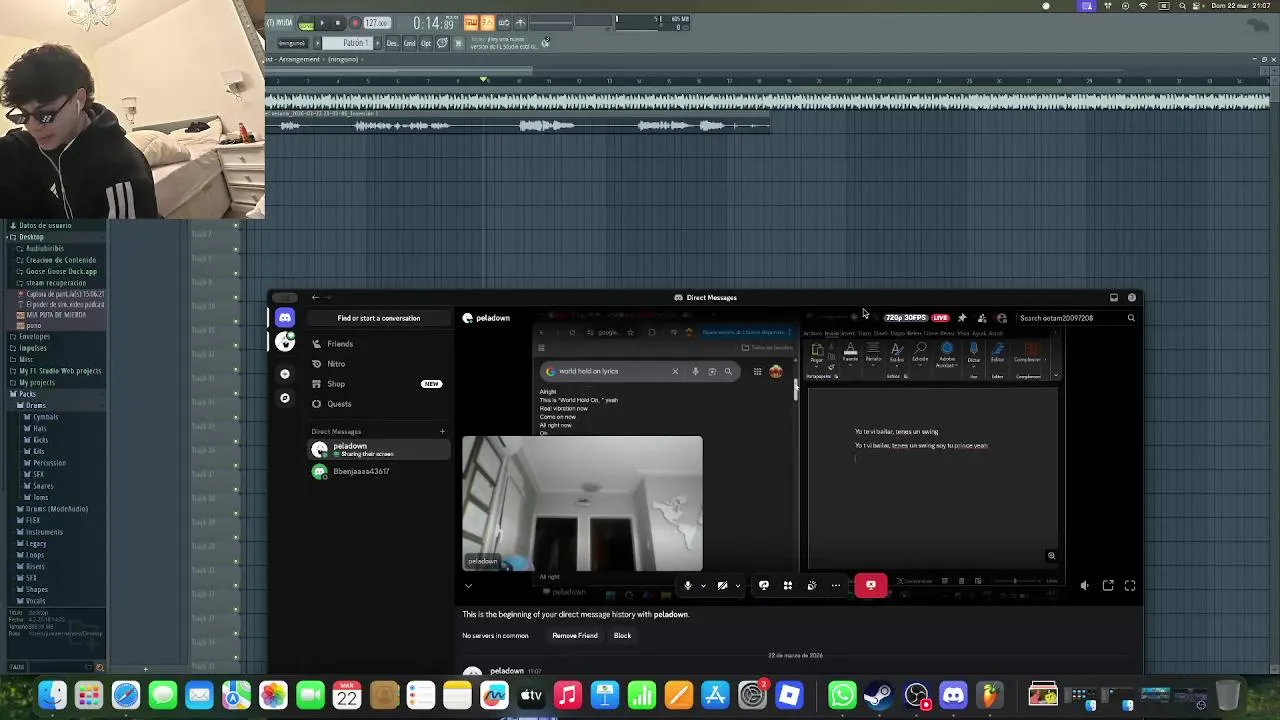Open microphone options arrow in call controls
The height and width of the screenshot is (720, 1280).
coord(703,586)
